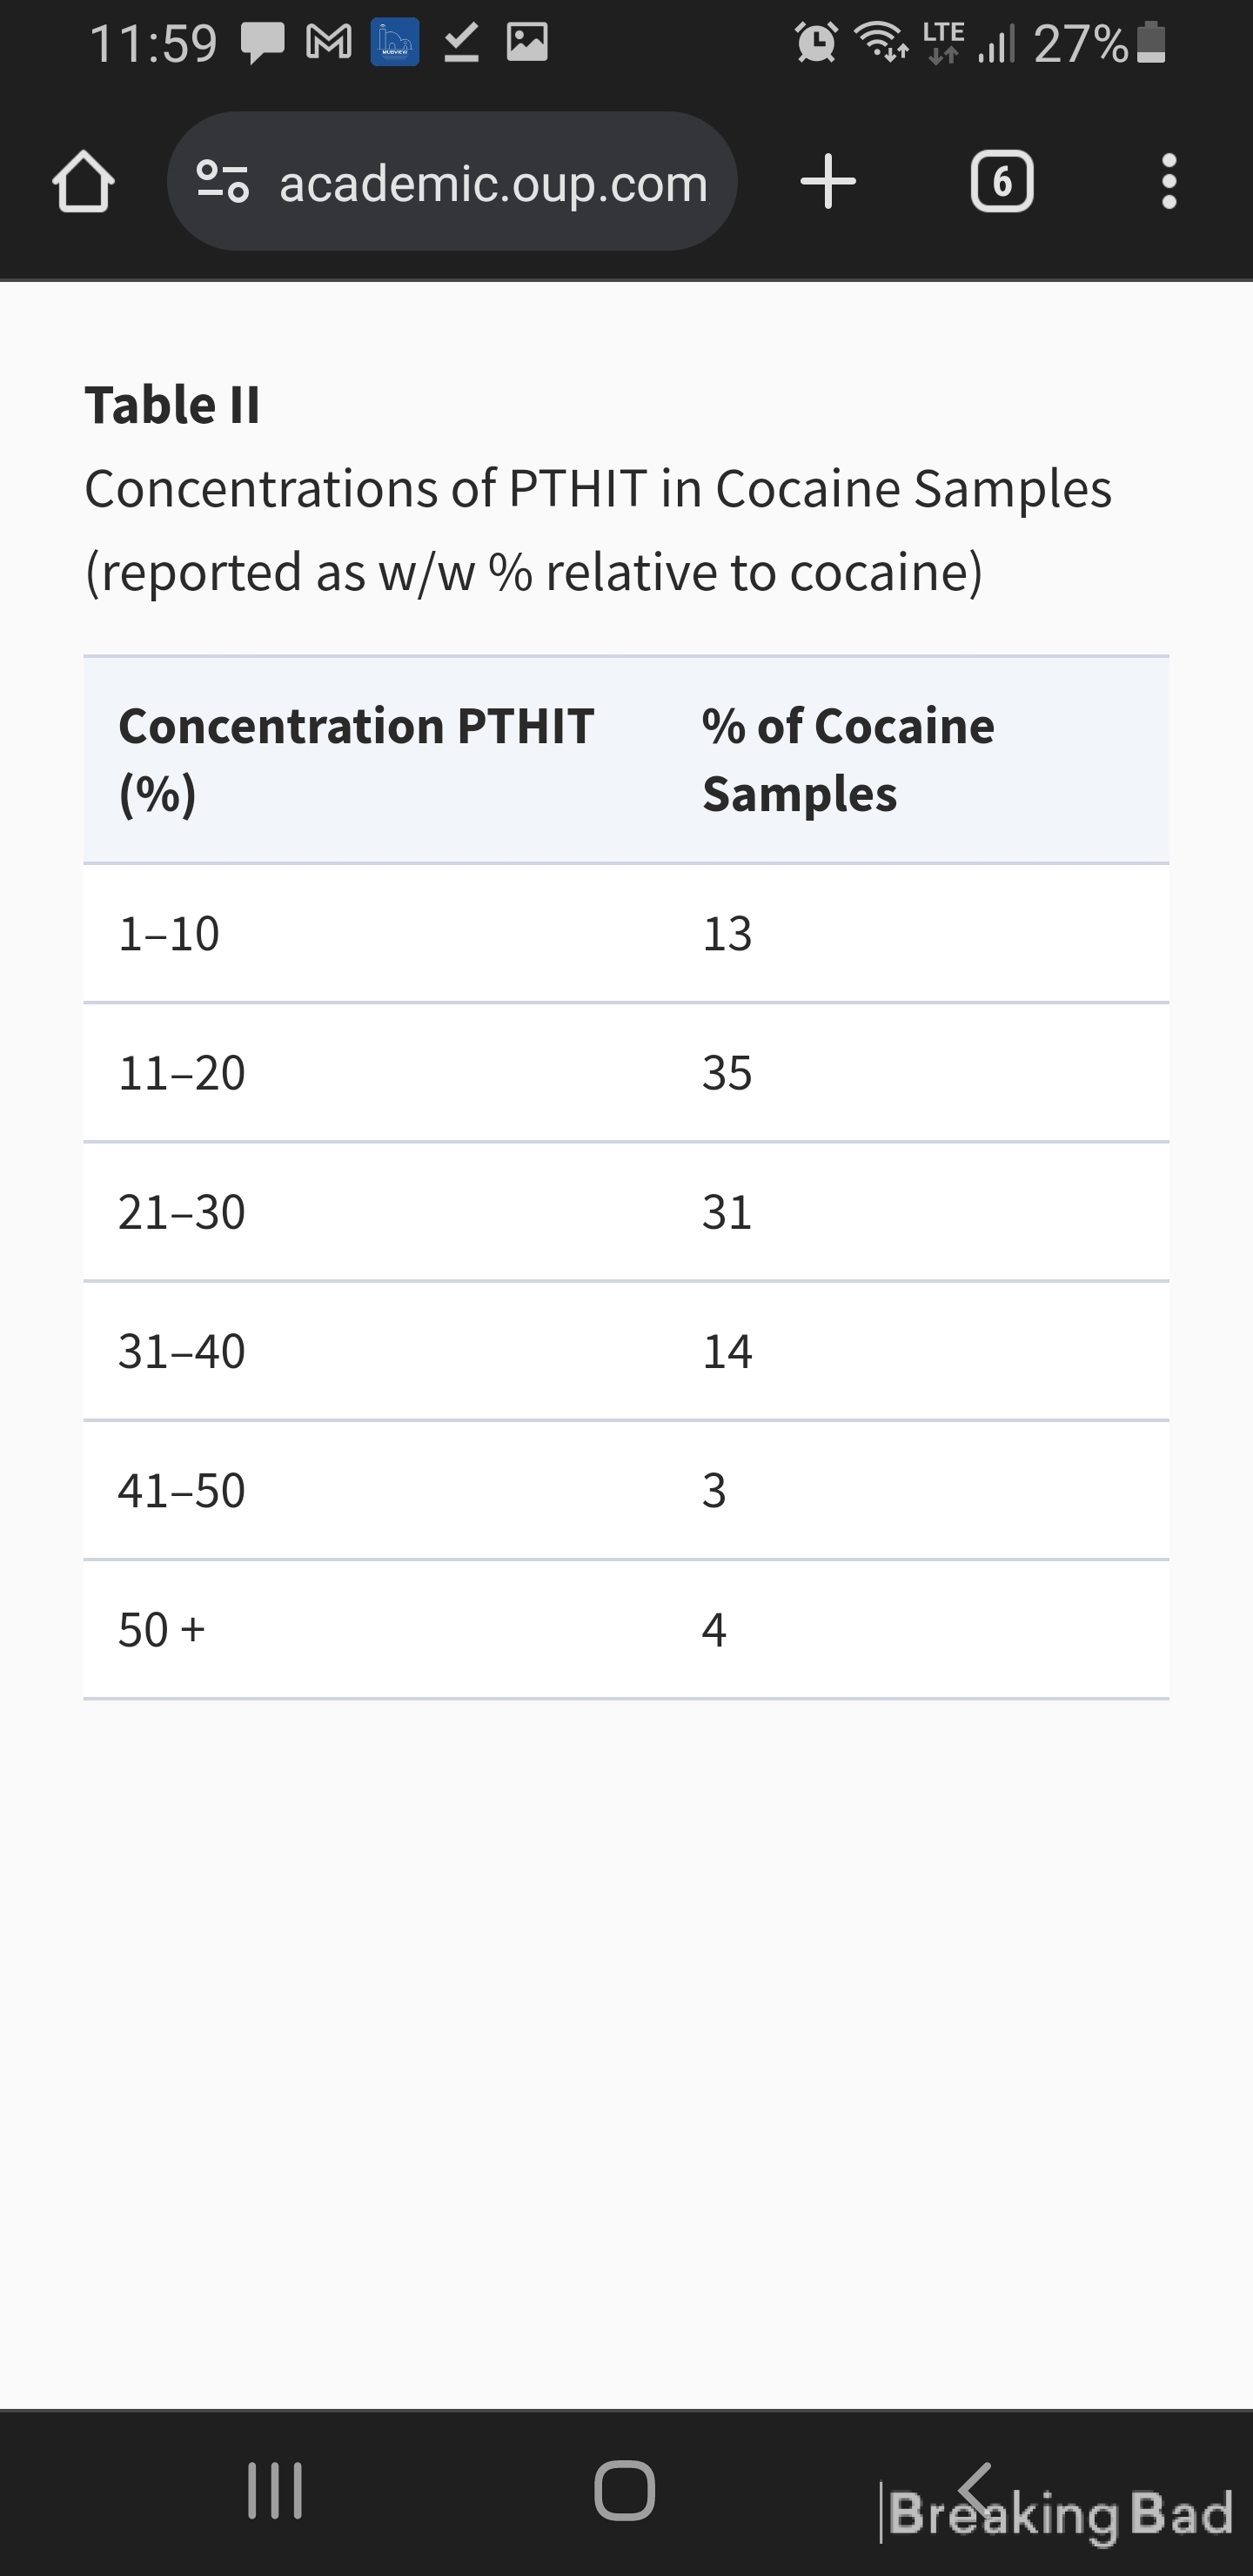Tap the 50 + table row
1253x2576 pixels.
pos(626,1630)
